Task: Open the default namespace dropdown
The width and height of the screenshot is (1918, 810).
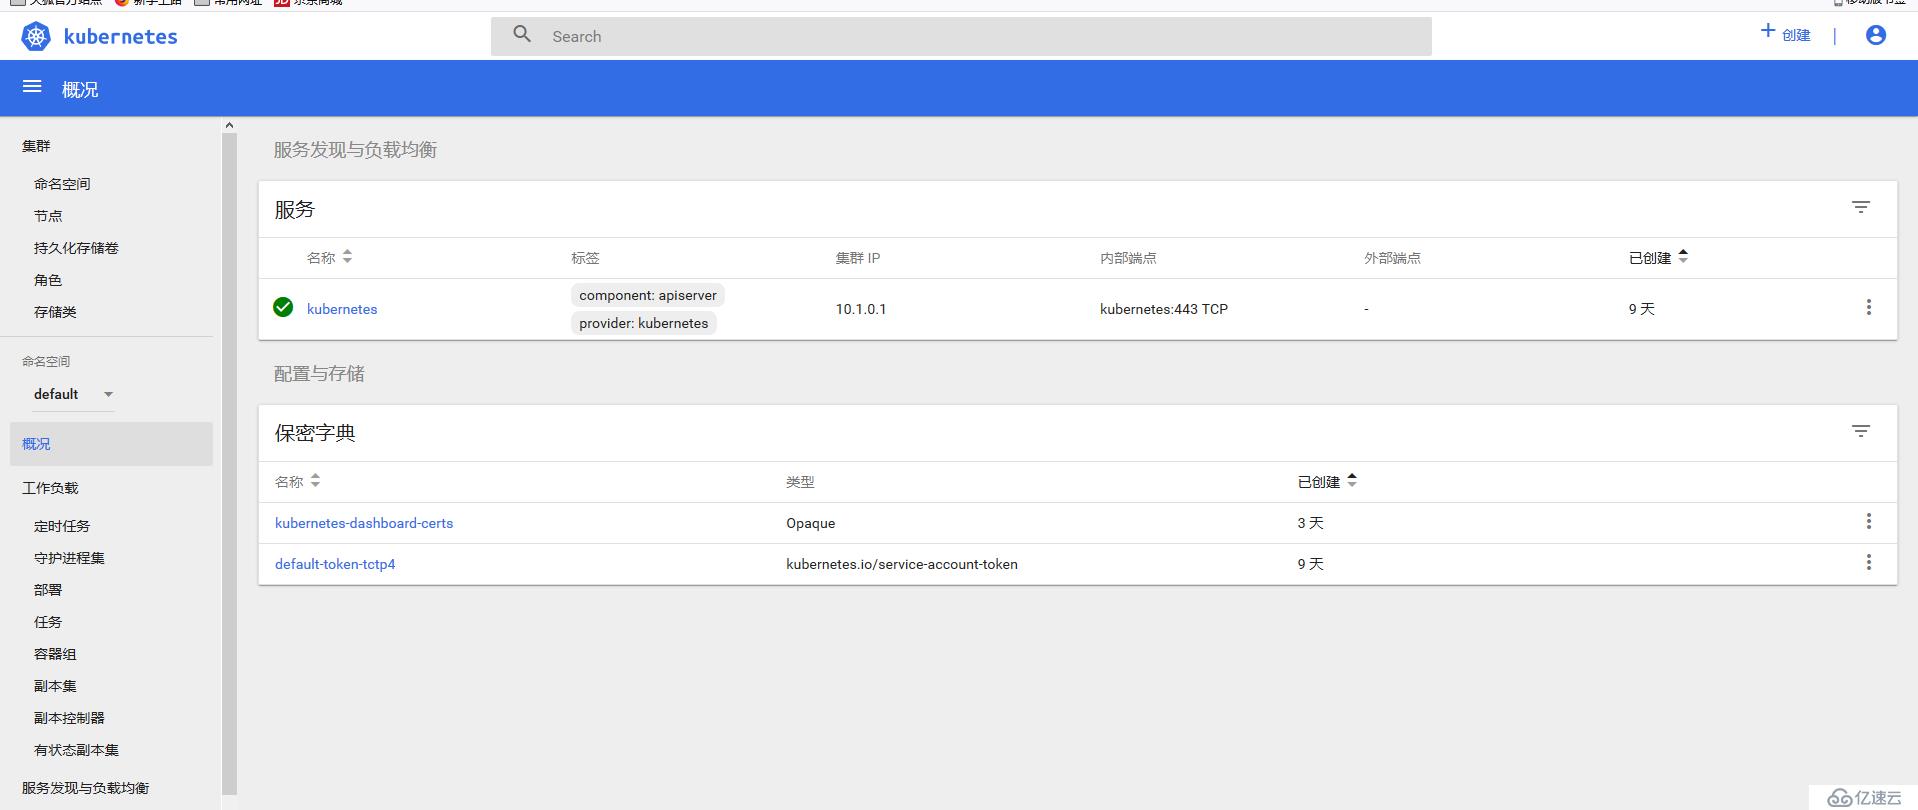Action: [74, 394]
